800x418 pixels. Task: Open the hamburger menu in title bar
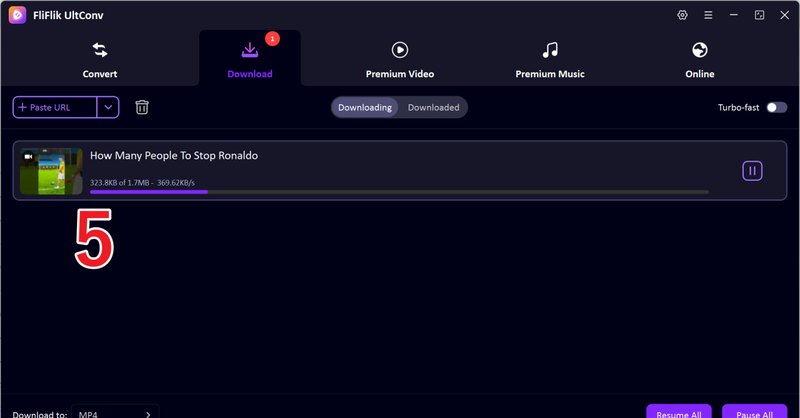[708, 15]
